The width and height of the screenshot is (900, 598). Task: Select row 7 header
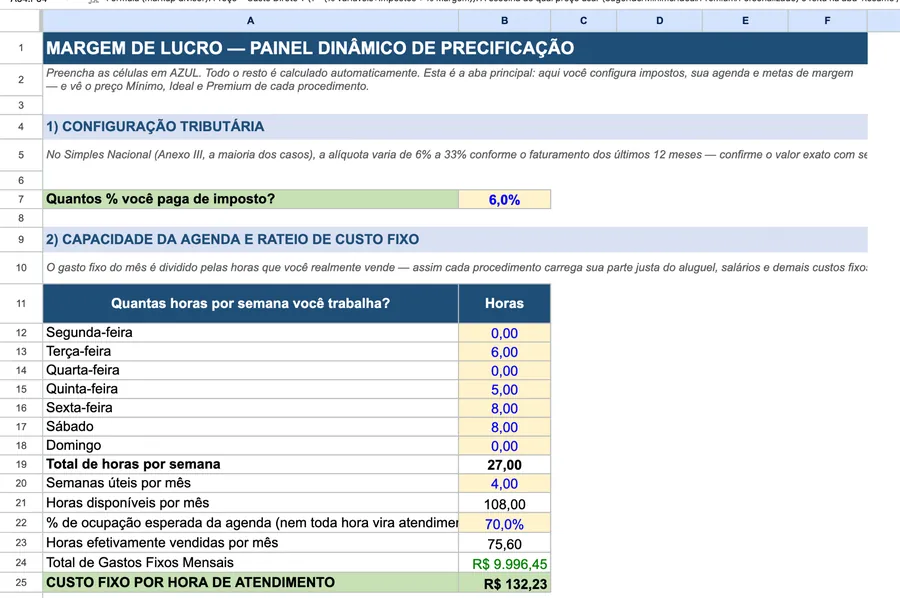coord(21,199)
